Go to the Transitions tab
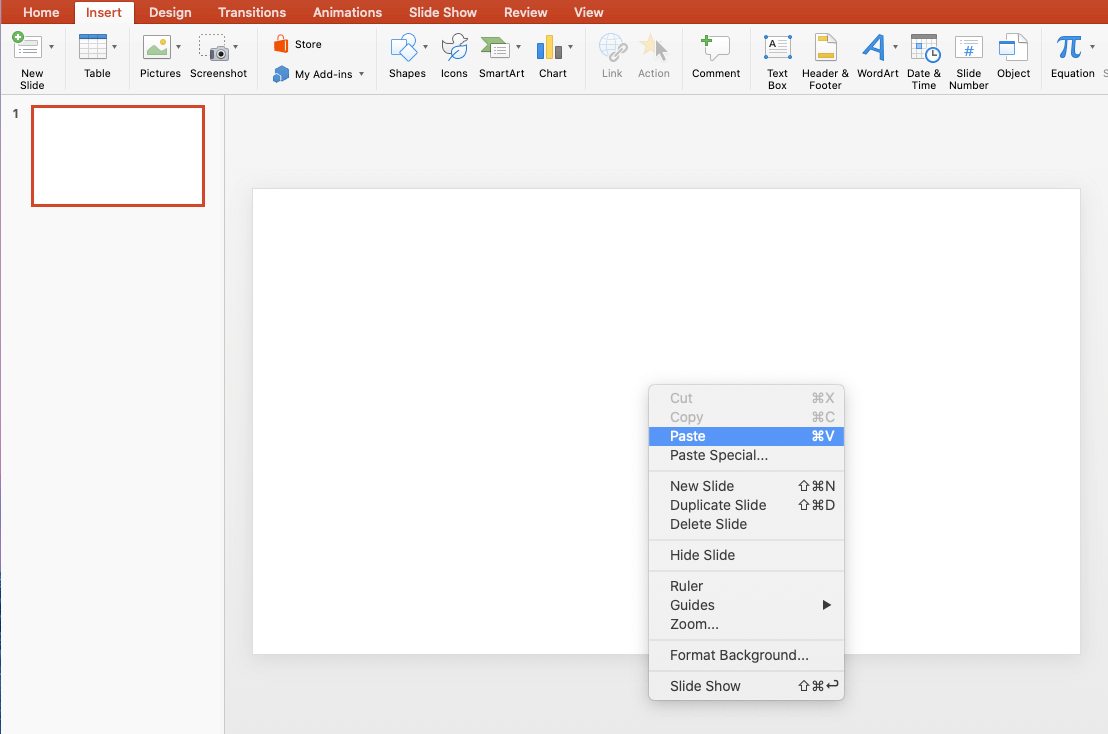The image size is (1108, 734). 252,12
